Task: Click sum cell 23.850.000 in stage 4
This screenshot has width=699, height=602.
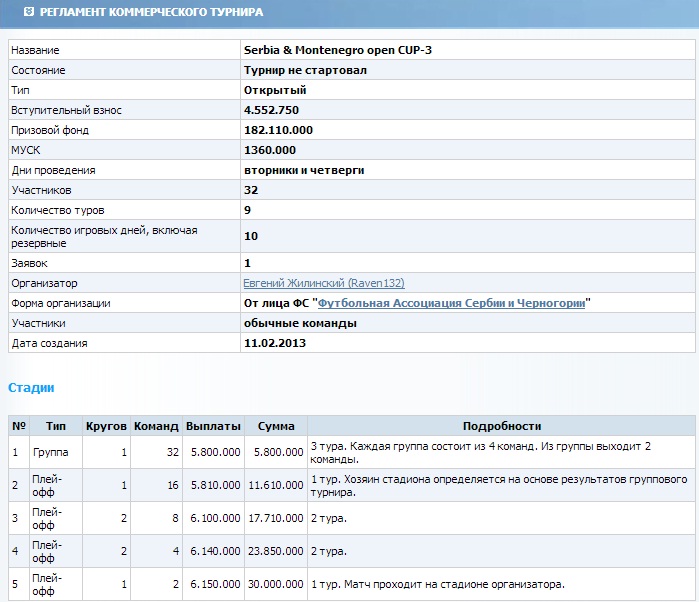Action: [276, 551]
